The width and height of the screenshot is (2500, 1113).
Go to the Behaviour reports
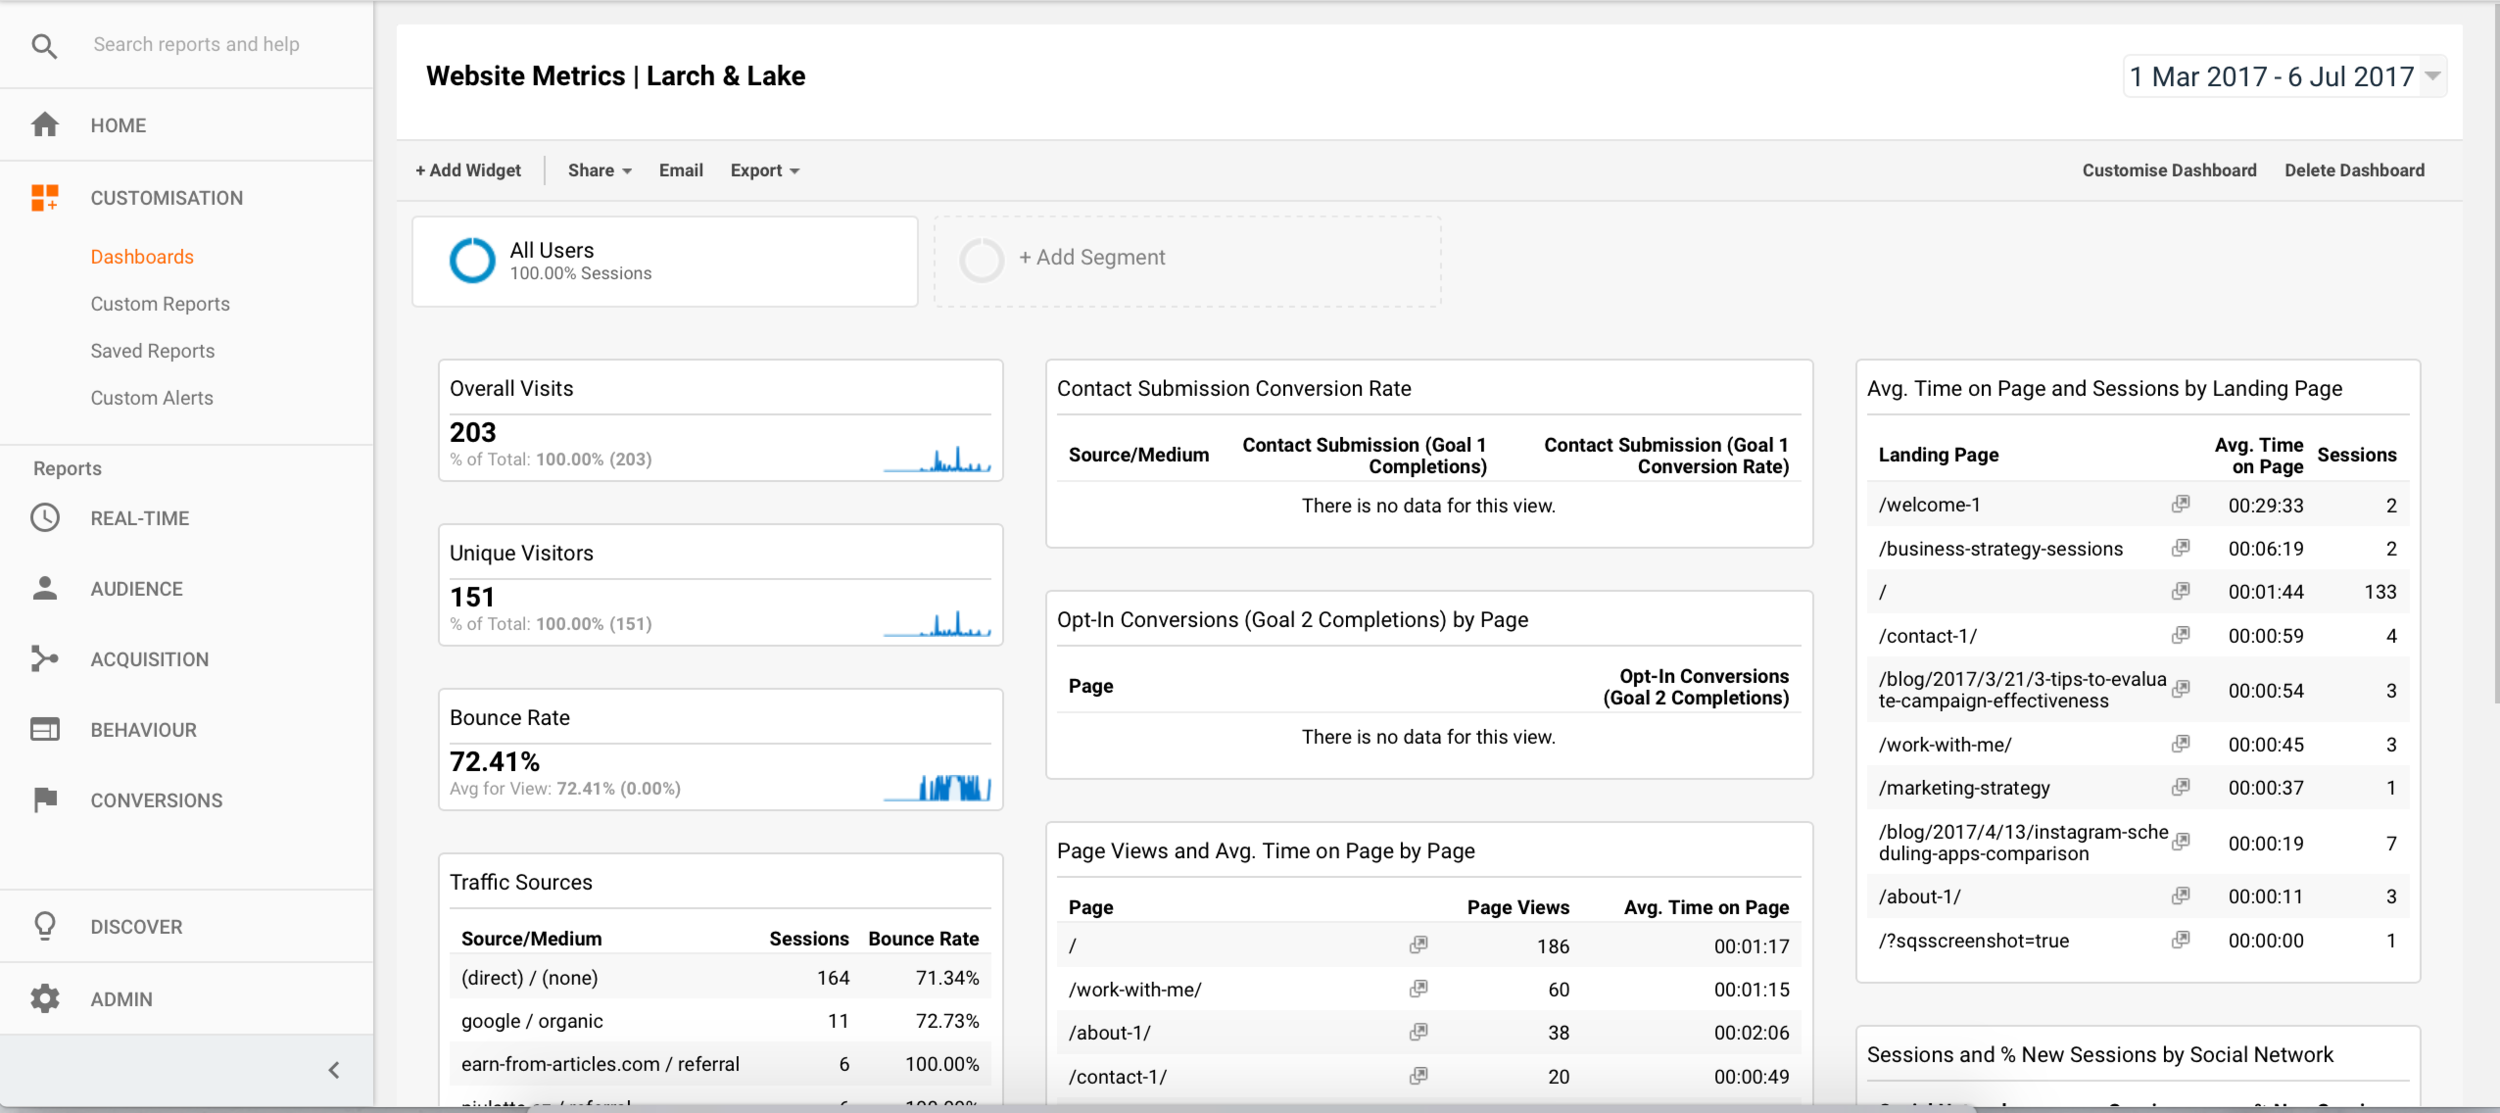click(x=143, y=730)
